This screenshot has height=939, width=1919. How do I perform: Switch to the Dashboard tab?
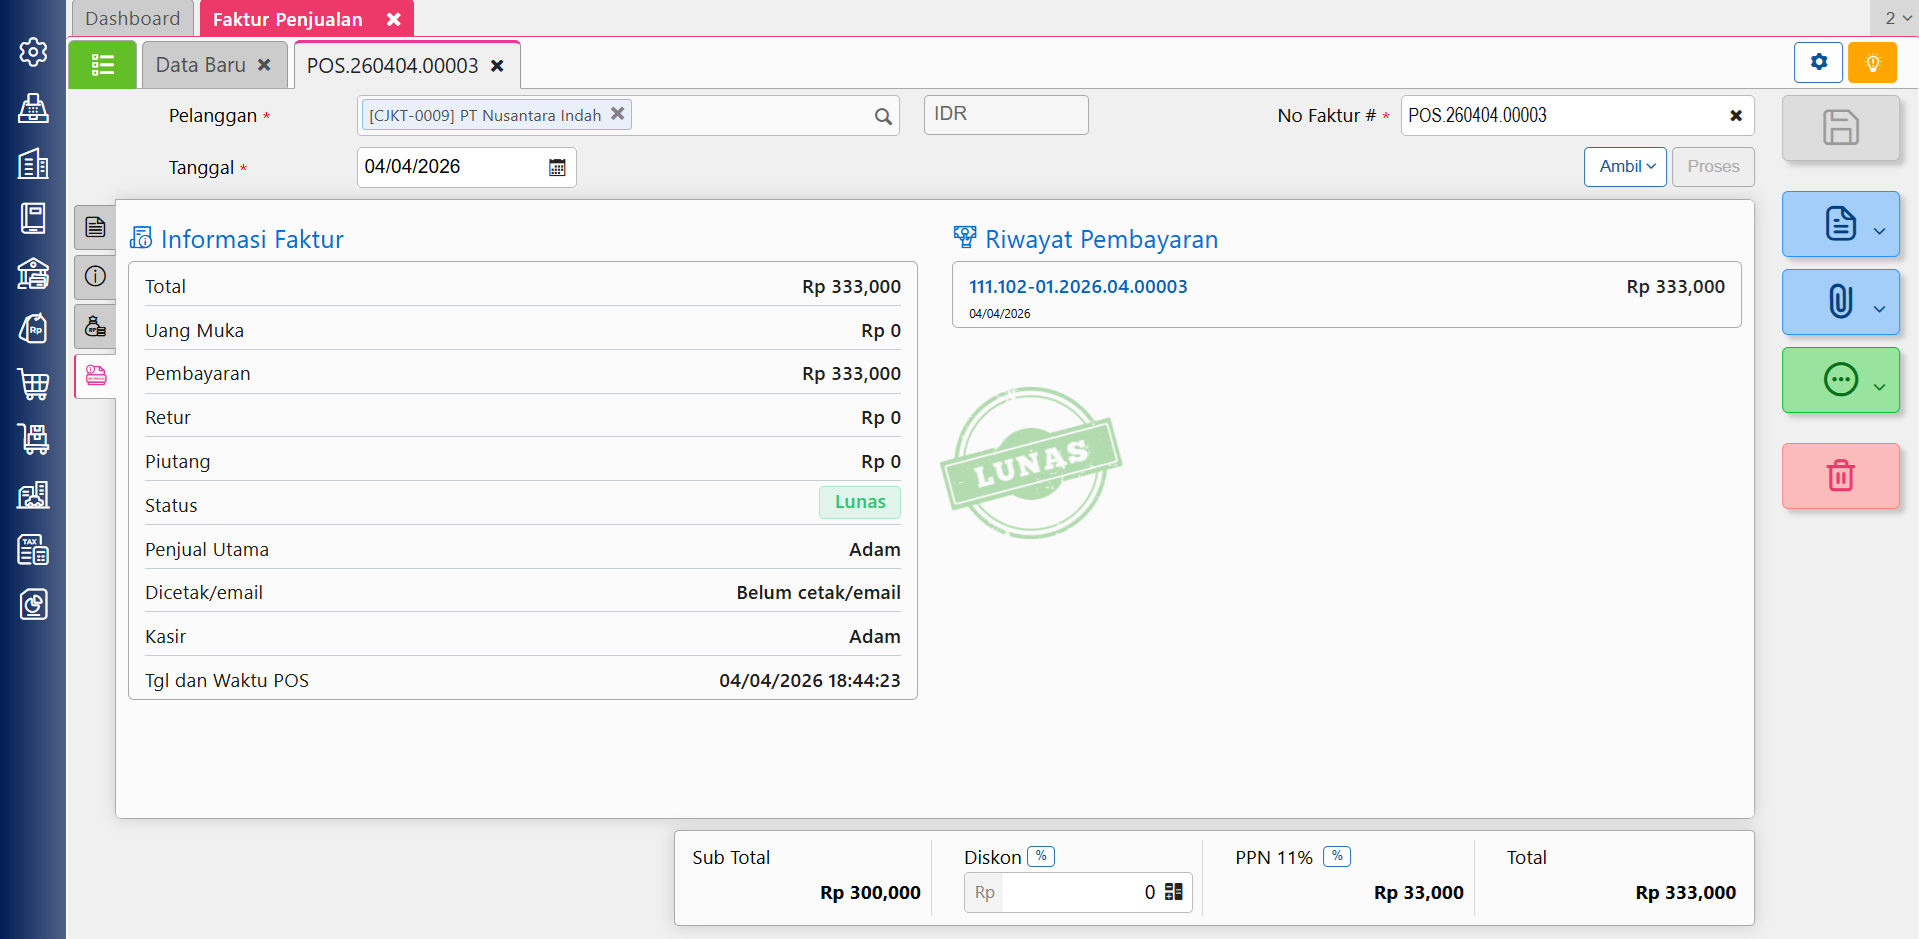pyautogui.click(x=133, y=19)
